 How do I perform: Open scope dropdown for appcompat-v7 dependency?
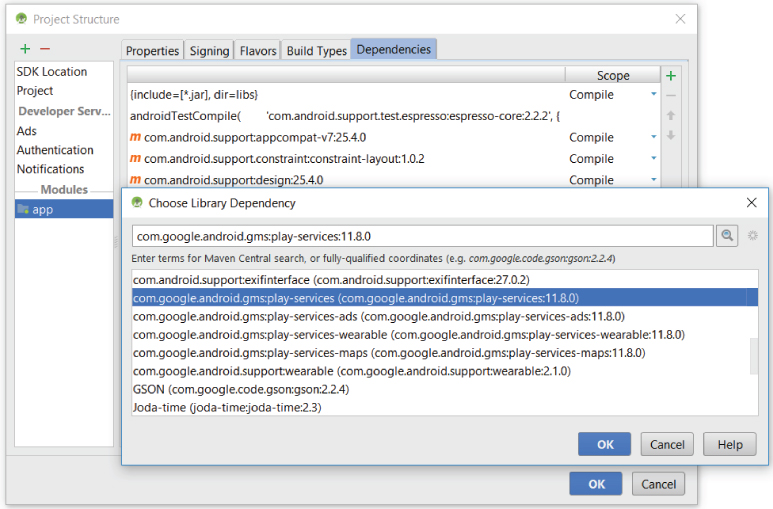654,138
